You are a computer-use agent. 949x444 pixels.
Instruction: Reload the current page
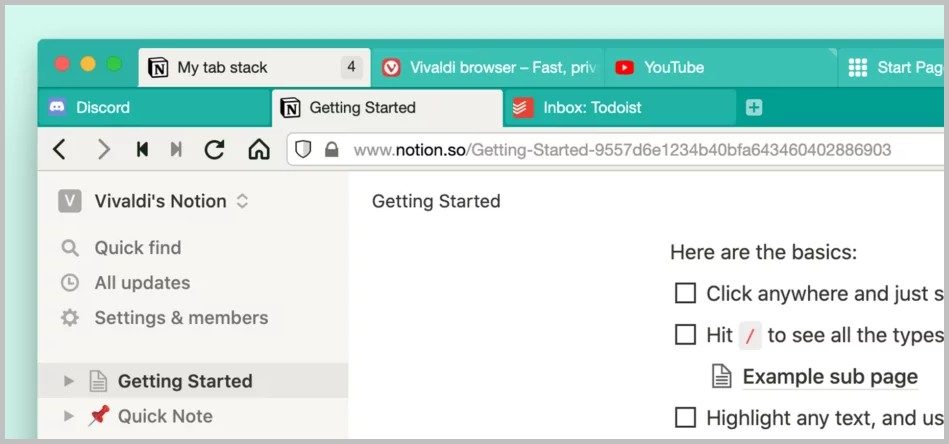click(x=214, y=150)
